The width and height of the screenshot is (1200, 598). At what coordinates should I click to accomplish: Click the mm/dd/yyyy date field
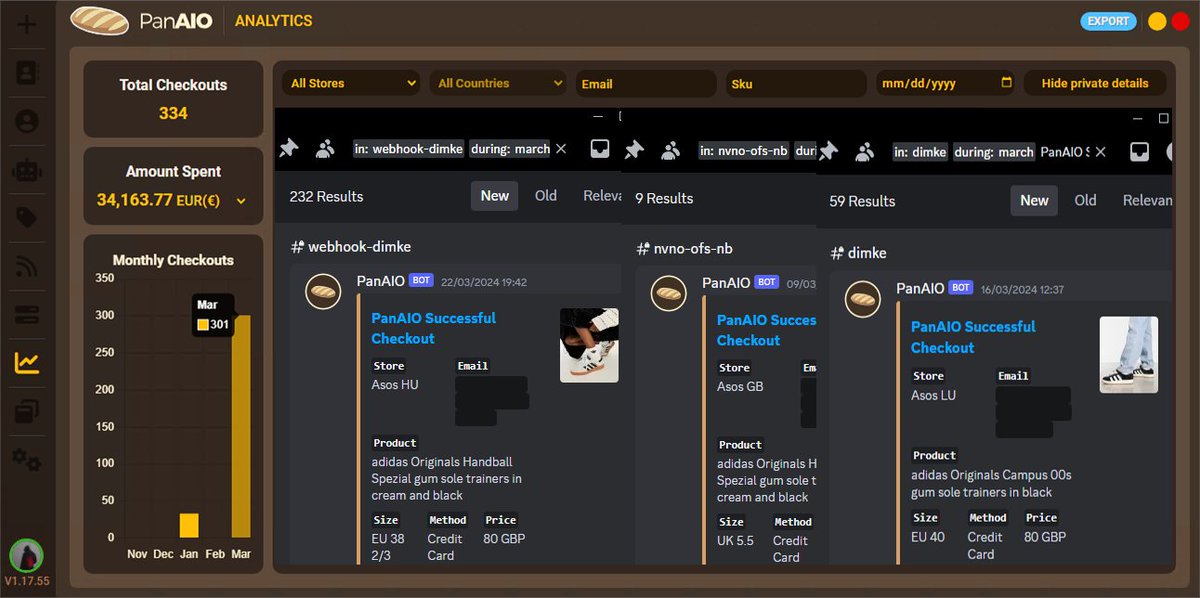pyautogui.click(x=946, y=83)
